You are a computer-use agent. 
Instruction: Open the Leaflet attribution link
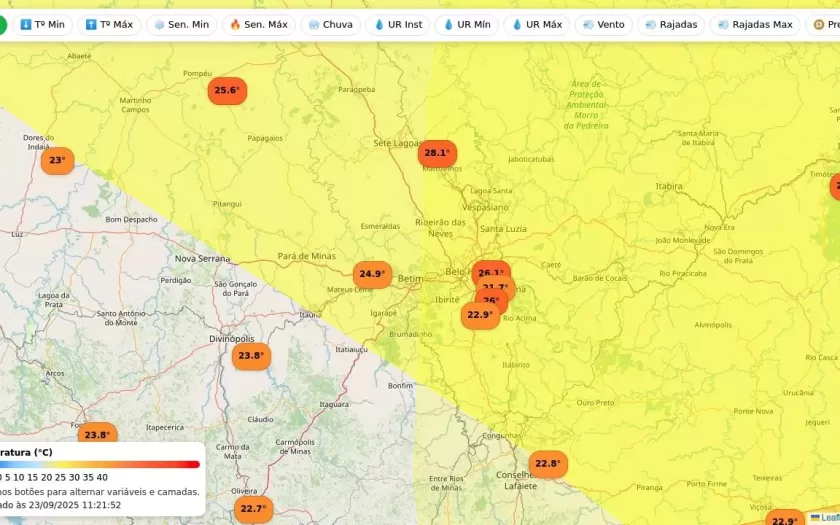(829, 517)
